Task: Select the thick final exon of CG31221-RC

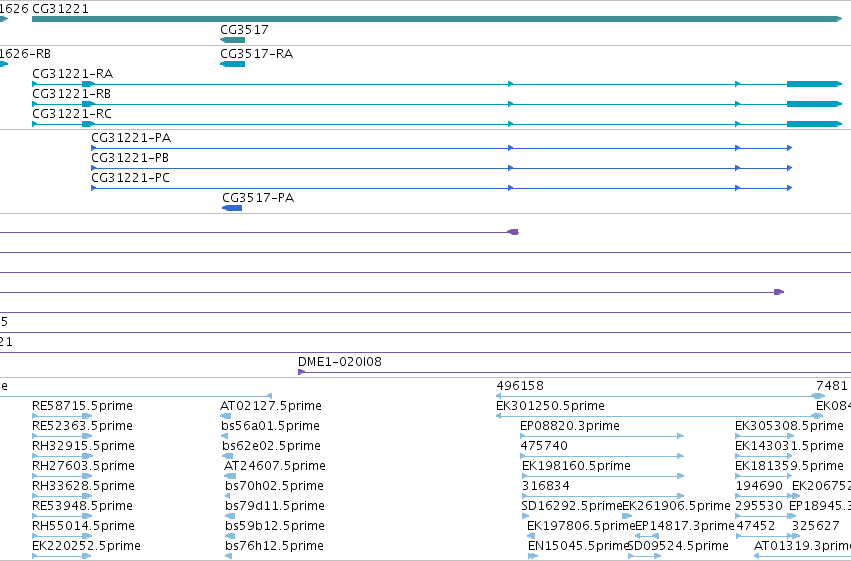Action: coord(814,124)
